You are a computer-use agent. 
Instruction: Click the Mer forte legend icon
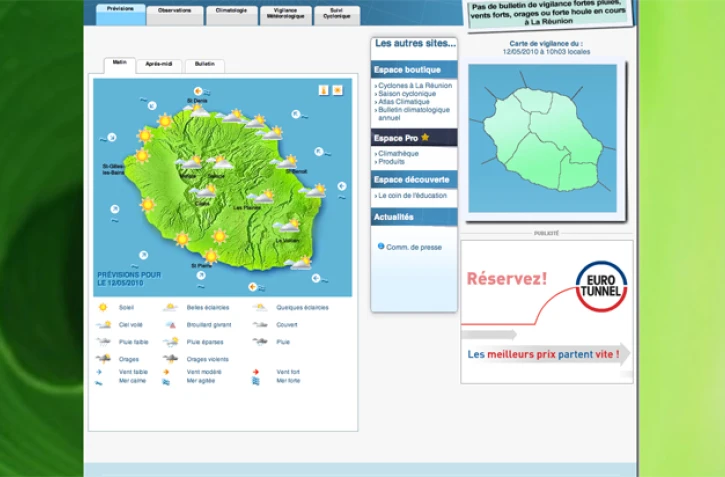click(256, 381)
